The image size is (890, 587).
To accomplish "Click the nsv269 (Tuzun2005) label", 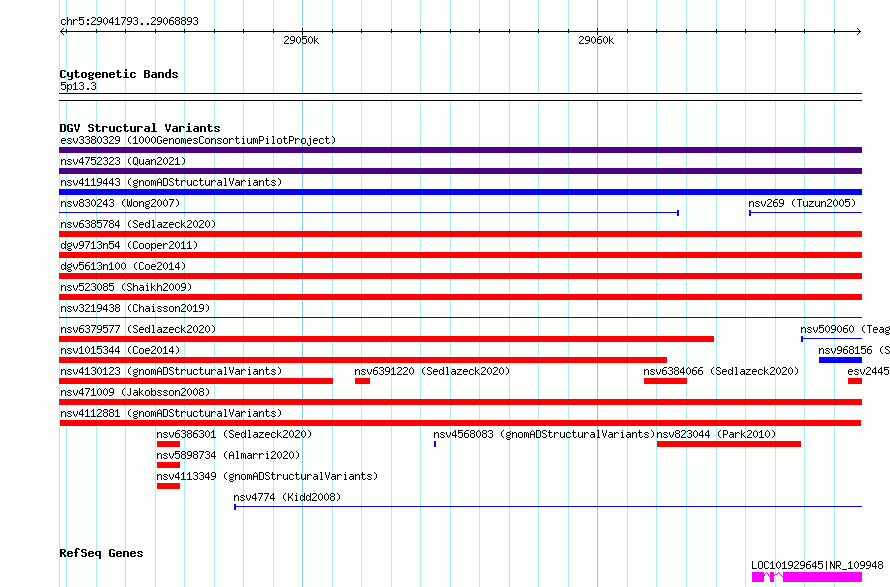I will pos(802,203).
